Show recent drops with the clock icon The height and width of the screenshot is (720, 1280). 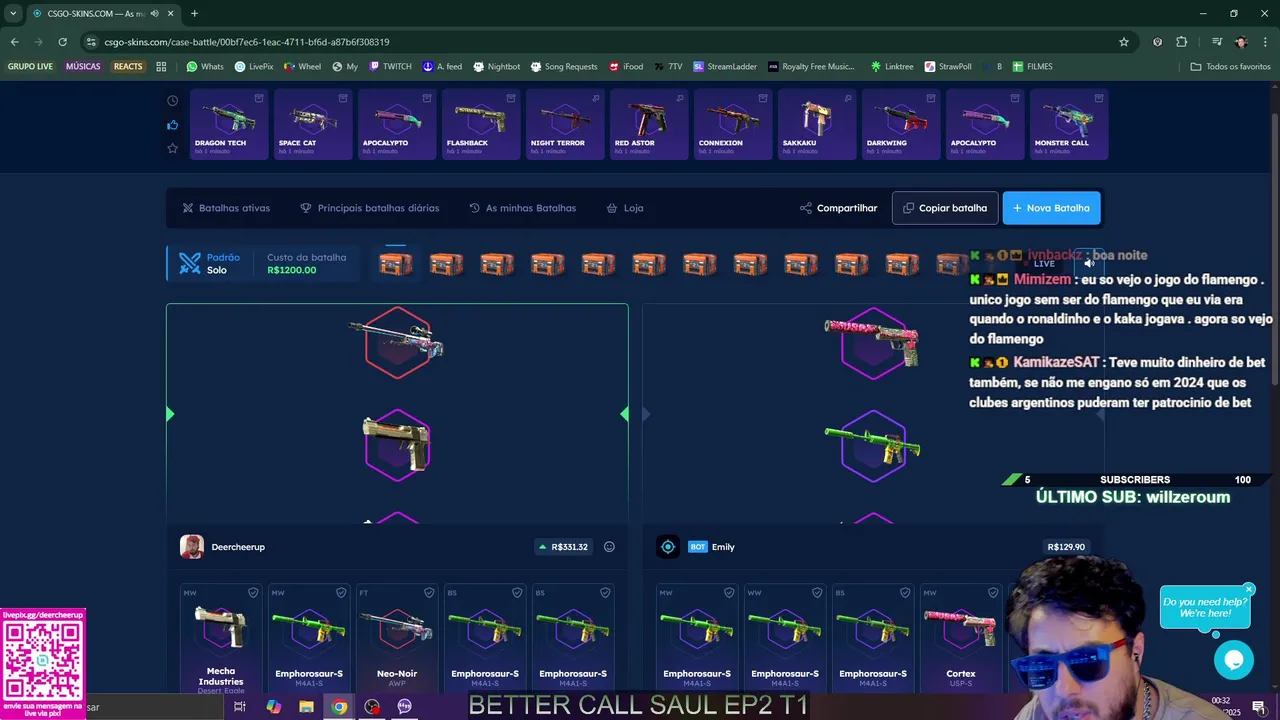coord(173,101)
